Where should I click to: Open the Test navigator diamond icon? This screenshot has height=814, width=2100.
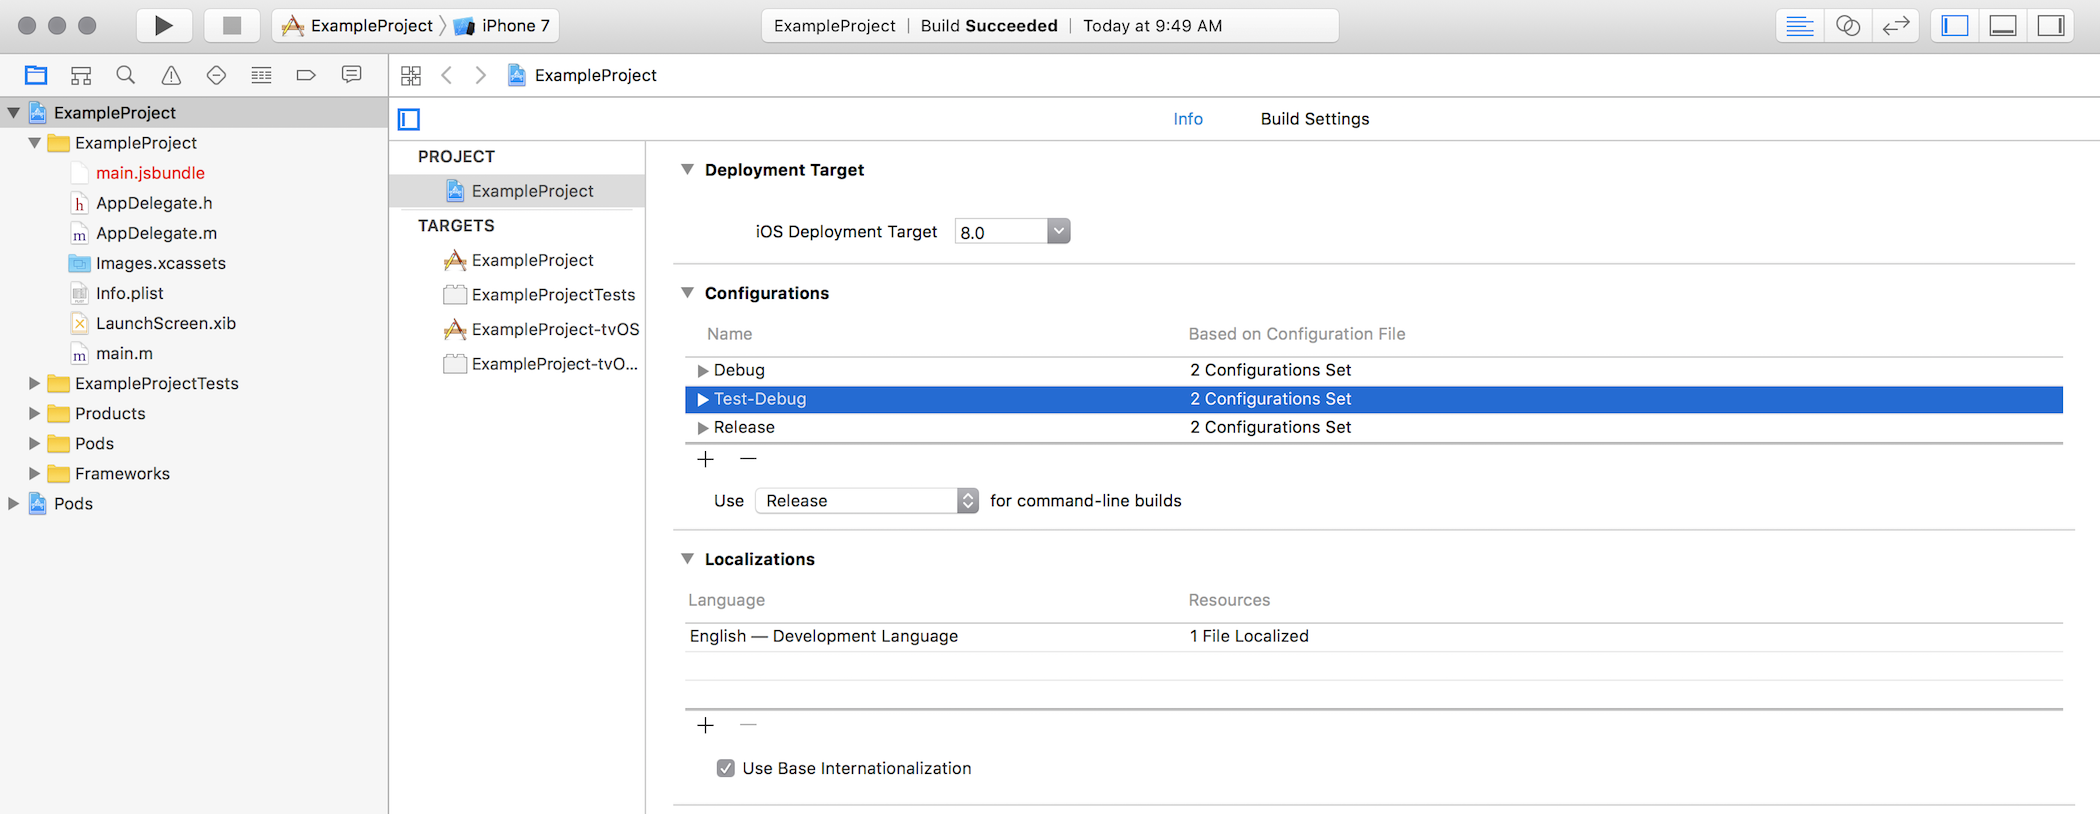[x=216, y=75]
